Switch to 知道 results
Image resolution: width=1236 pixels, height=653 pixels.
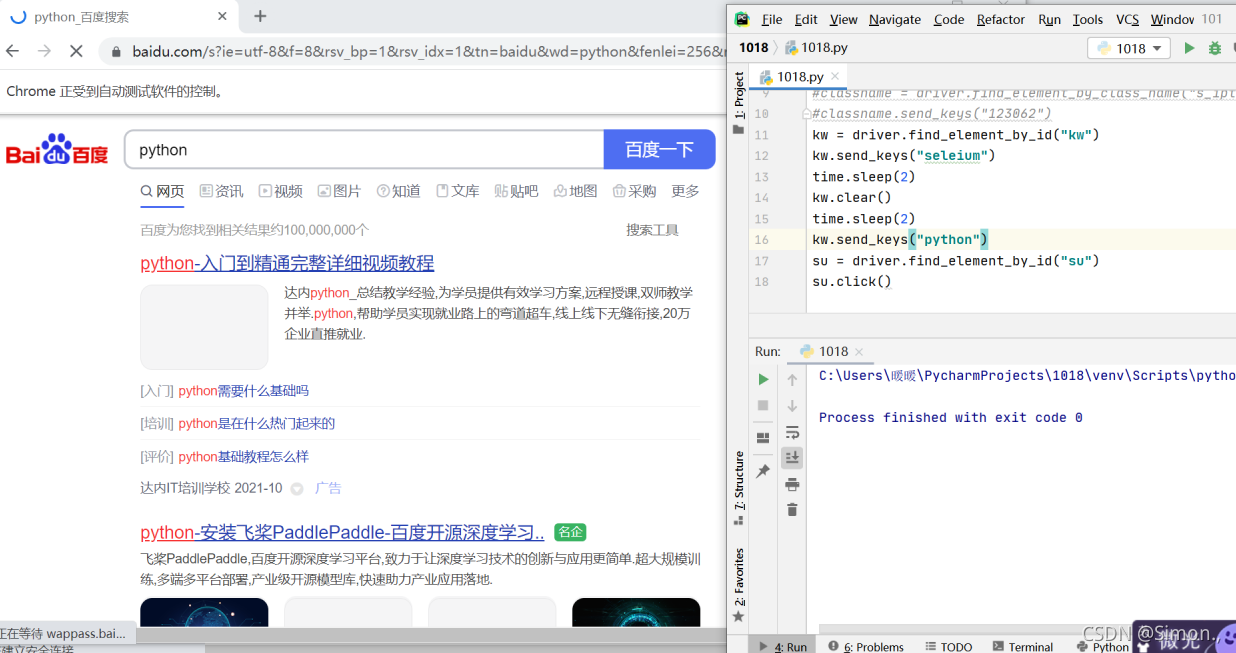[398, 191]
